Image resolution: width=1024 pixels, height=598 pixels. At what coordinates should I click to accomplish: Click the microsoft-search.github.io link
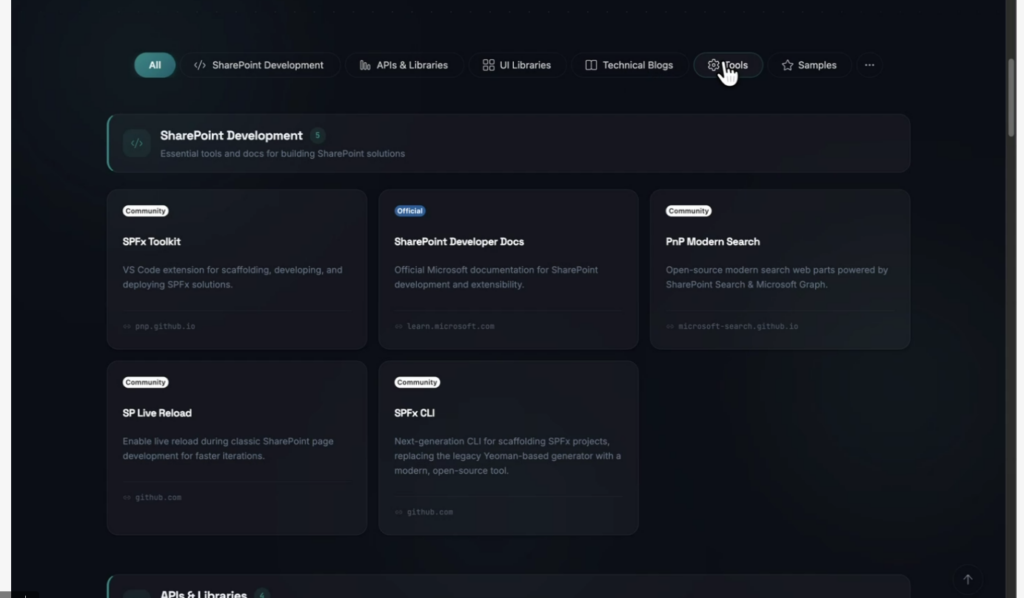(x=738, y=326)
